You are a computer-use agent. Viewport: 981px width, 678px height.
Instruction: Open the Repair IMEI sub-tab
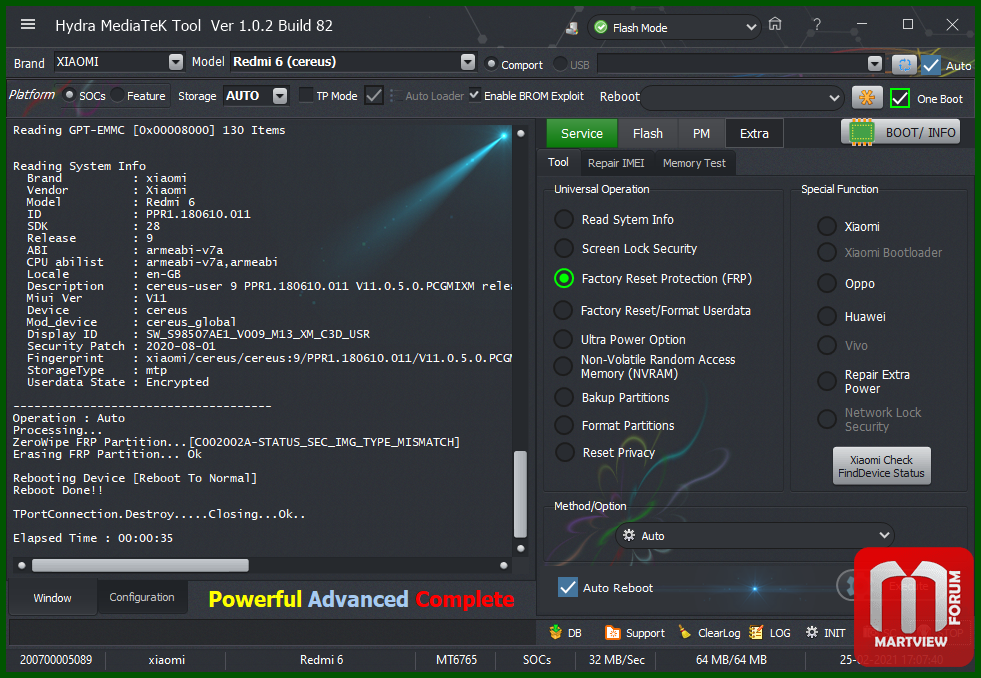[616, 163]
